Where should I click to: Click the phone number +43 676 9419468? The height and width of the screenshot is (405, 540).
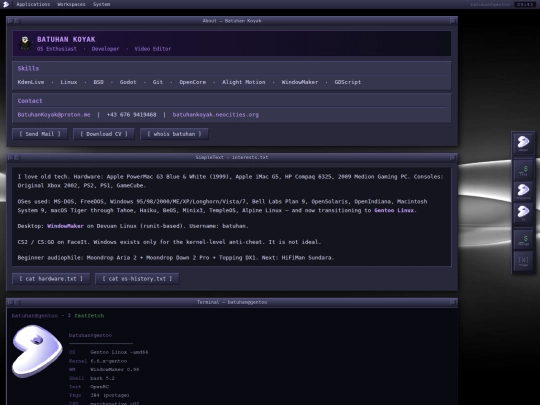point(131,115)
